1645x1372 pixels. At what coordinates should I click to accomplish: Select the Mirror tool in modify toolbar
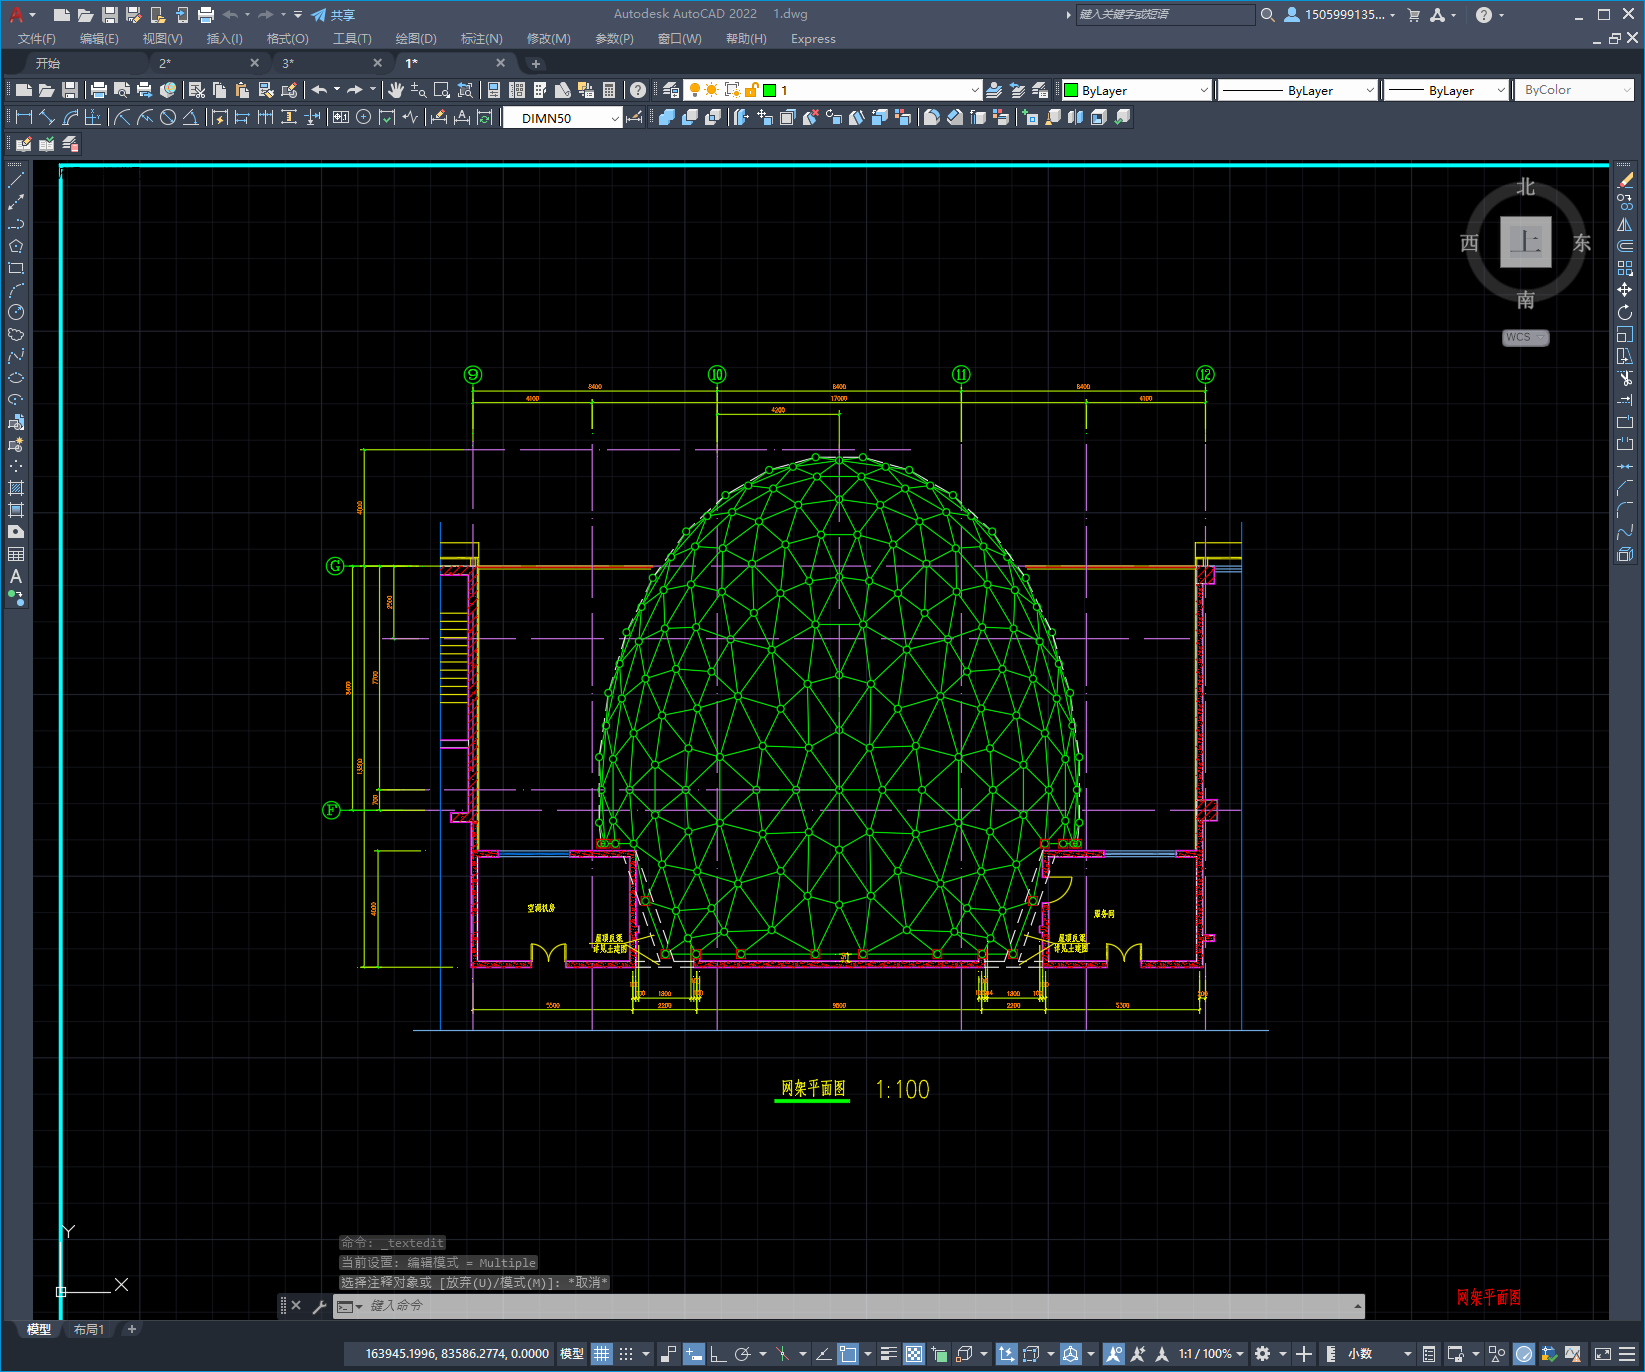tap(1625, 224)
